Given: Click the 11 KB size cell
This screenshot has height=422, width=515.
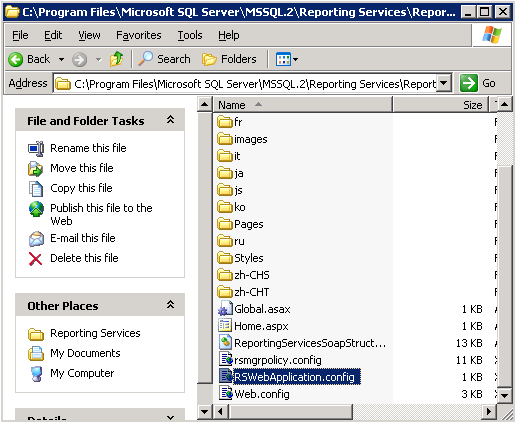Looking at the screenshot, I should 469,360.
